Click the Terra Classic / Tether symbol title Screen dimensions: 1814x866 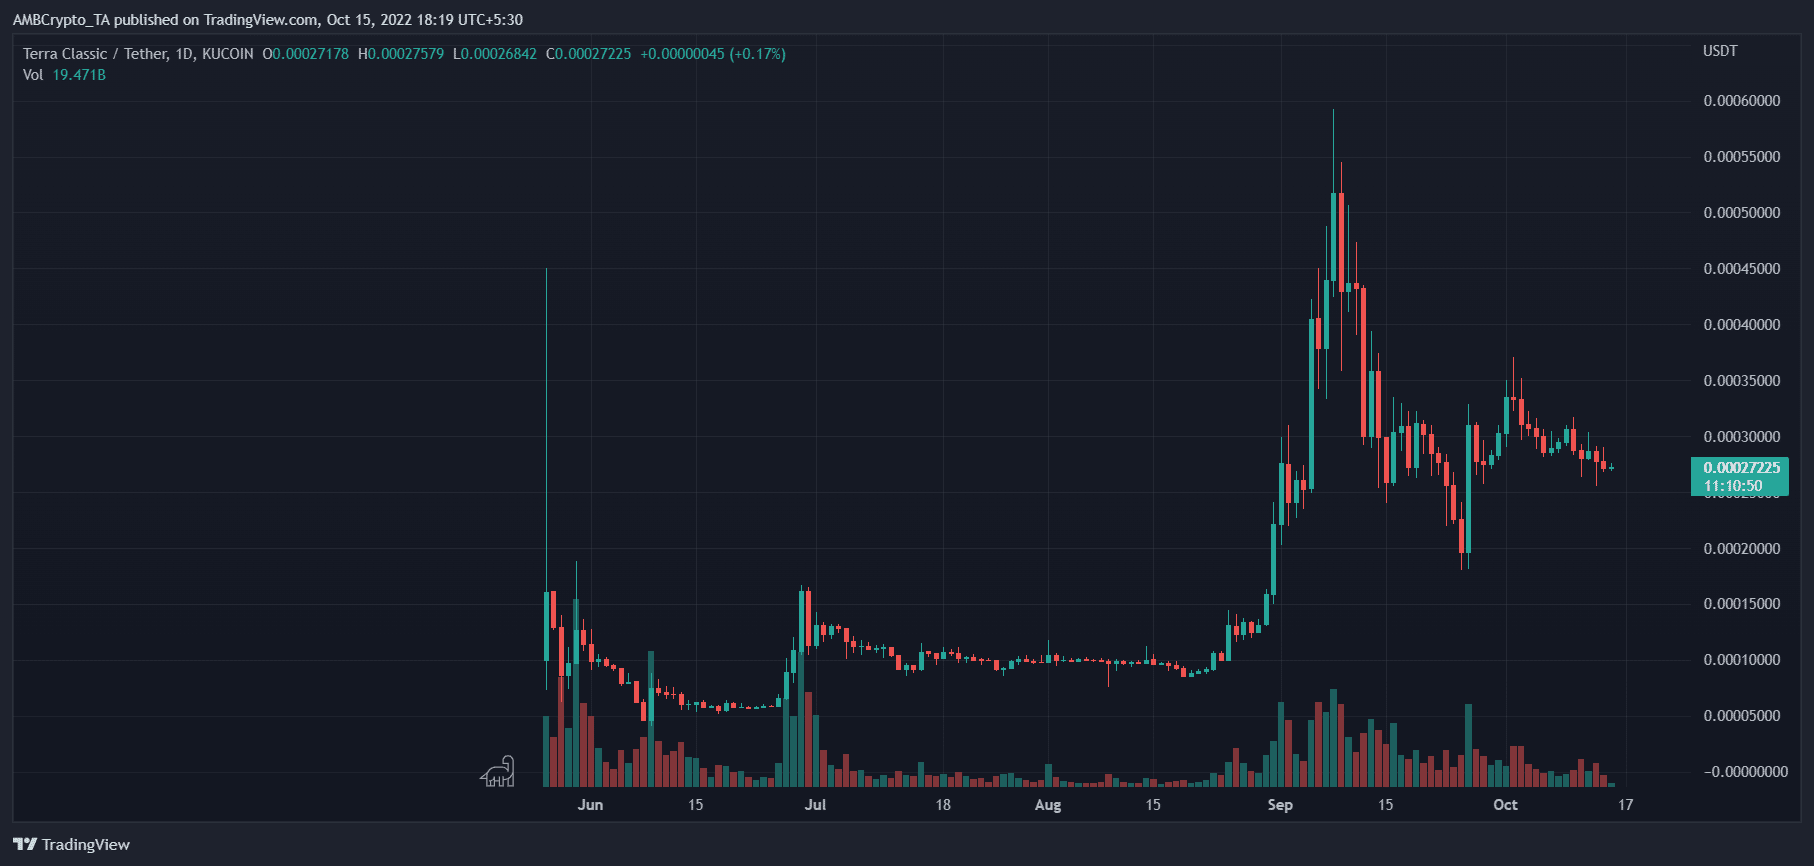(138, 54)
